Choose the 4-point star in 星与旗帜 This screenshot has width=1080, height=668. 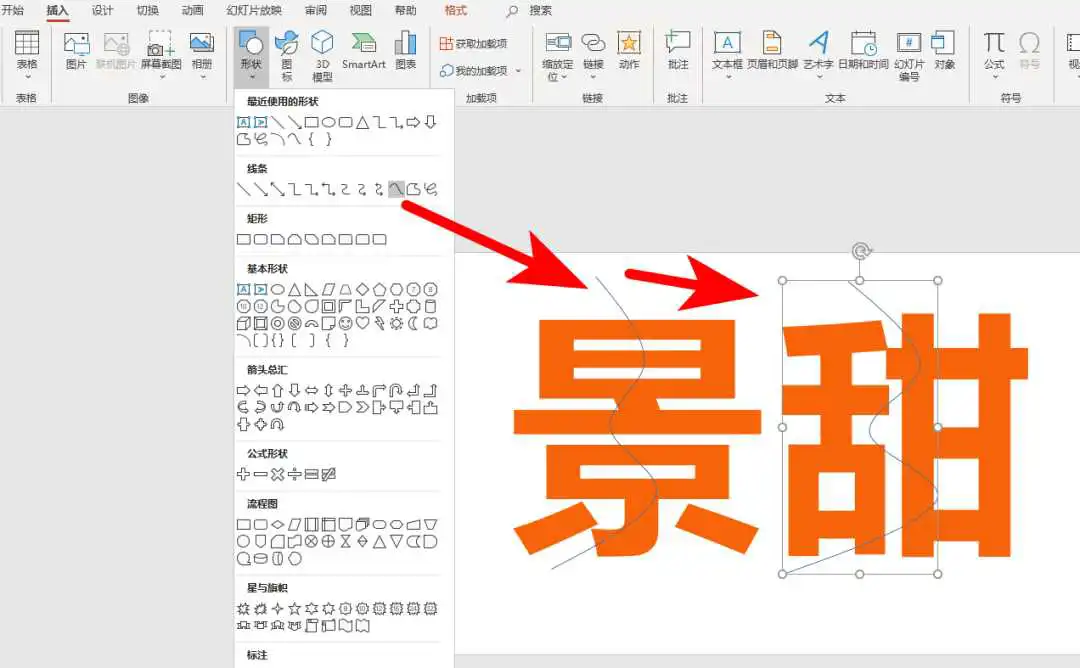click(278, 609)
